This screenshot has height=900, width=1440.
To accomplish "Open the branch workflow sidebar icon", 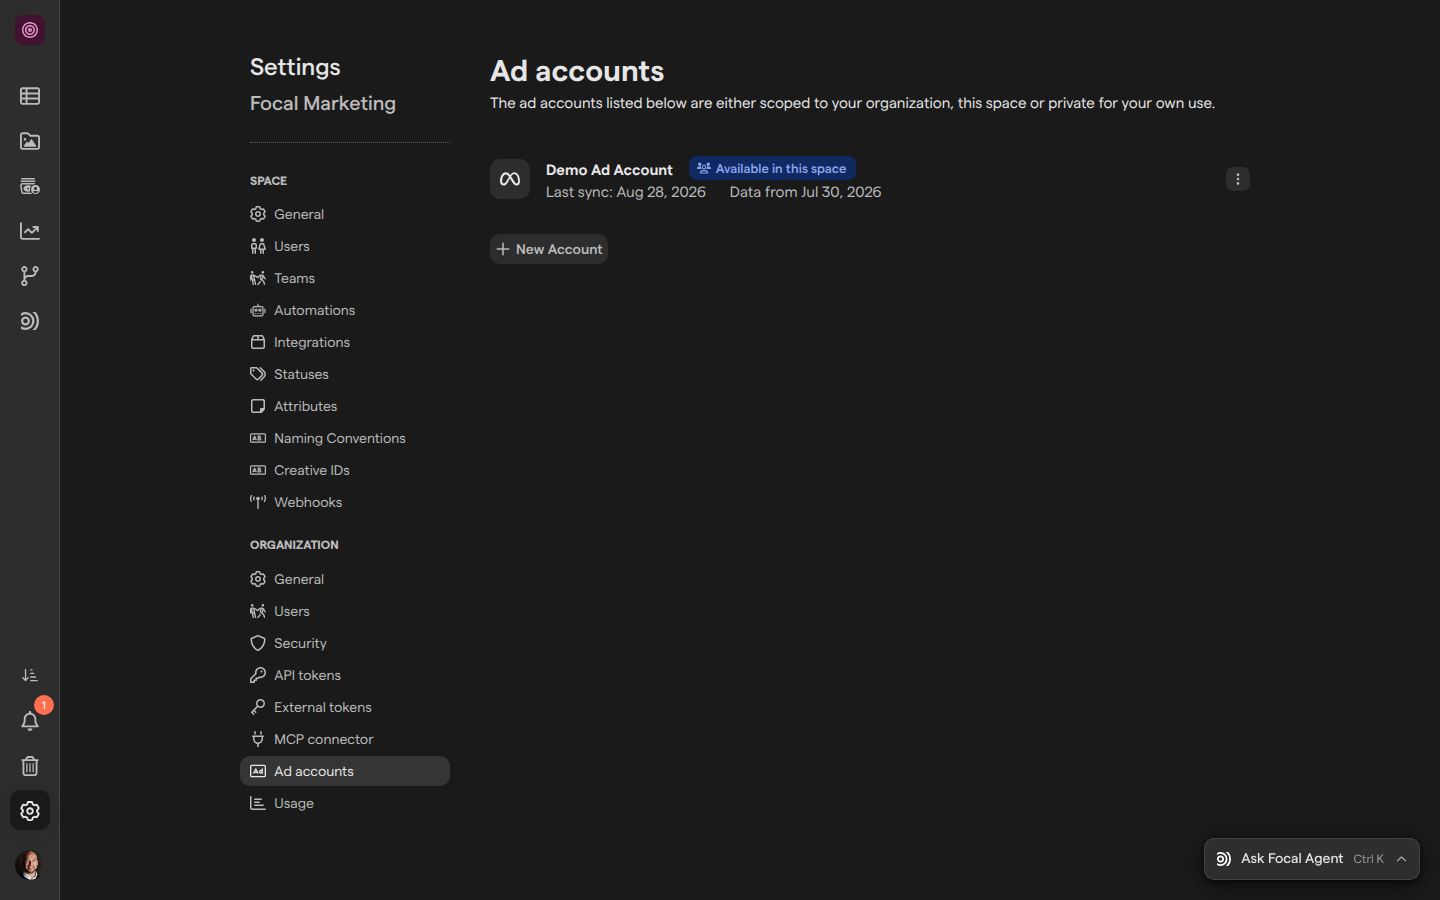I will pos(30,276).
